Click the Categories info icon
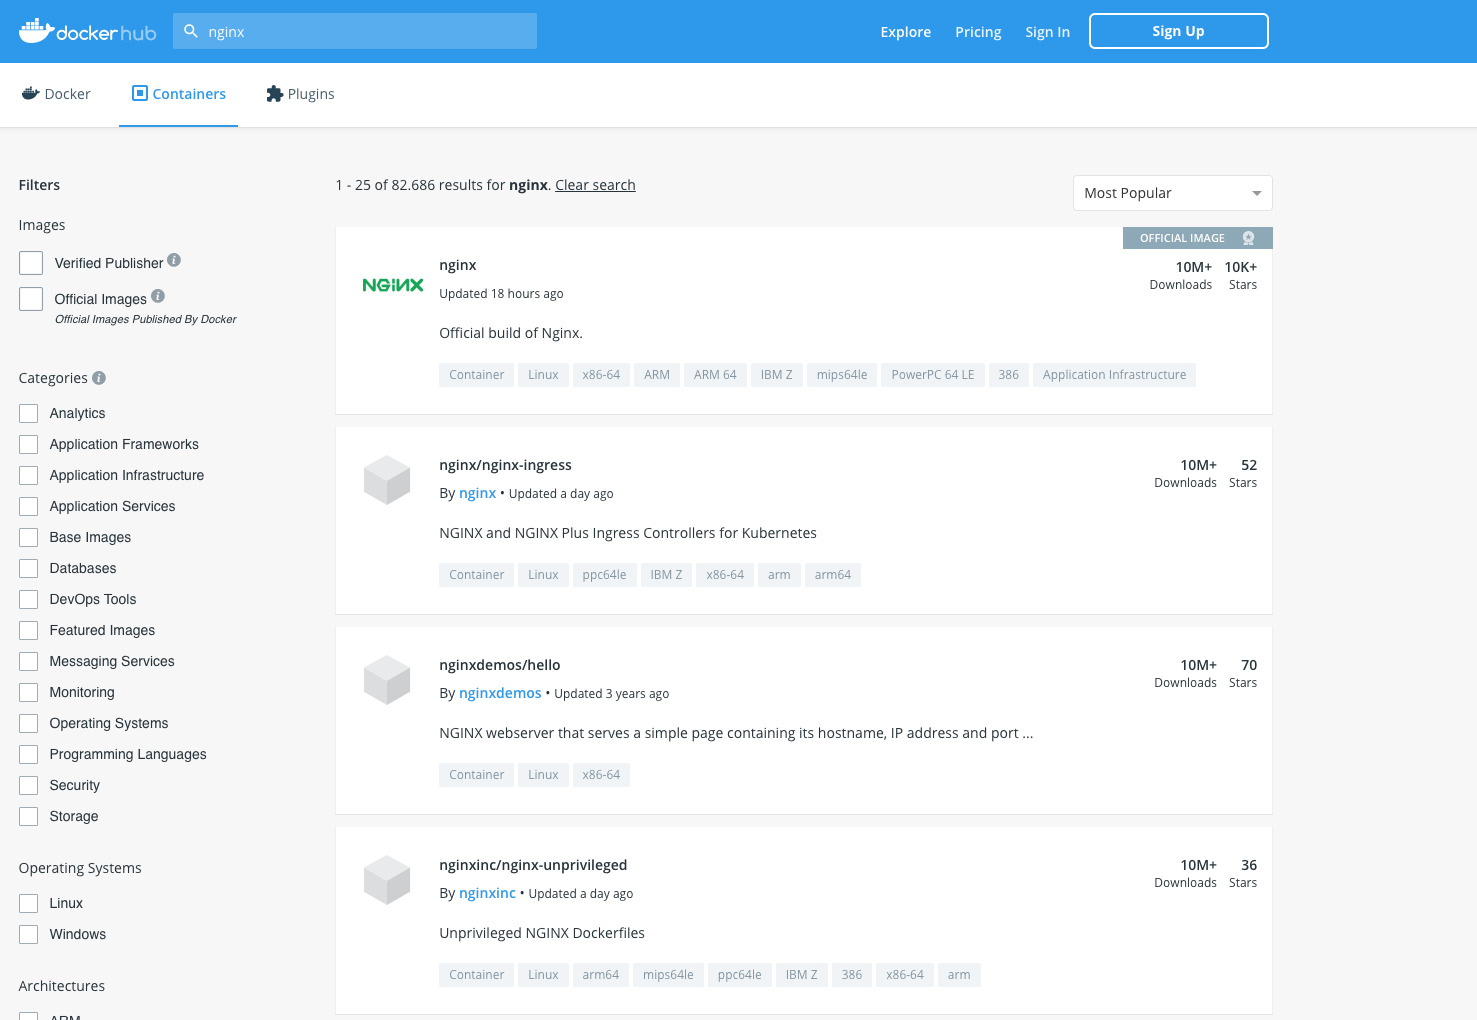Image resolution: width=1477 pixels, height=1020 pixels. (x=98, y=377)
